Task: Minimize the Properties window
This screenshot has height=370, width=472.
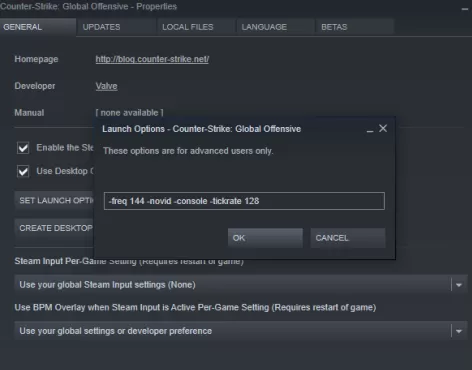Action: coord(465,9)
